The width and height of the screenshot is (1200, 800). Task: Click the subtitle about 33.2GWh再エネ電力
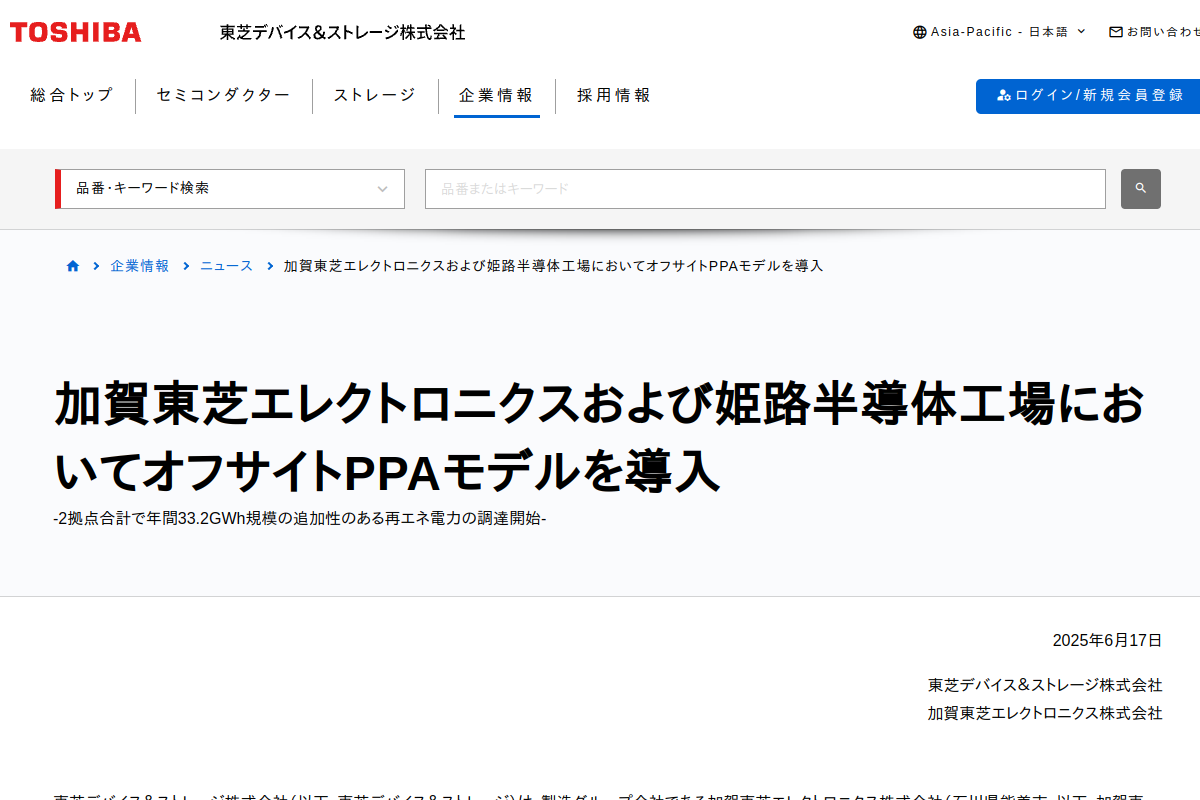click(300, 519)
